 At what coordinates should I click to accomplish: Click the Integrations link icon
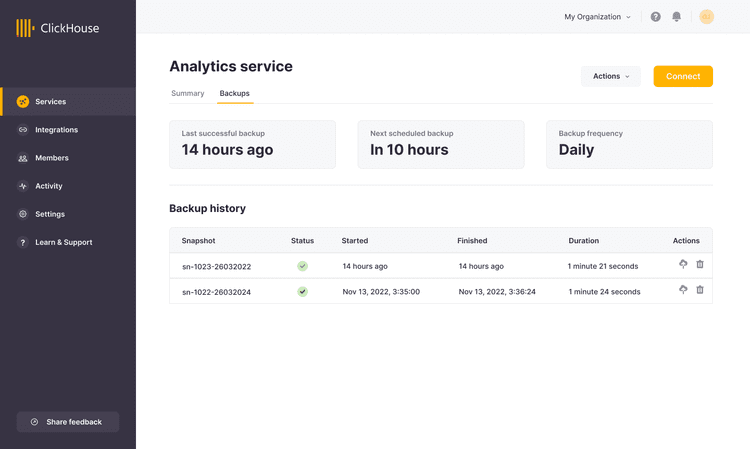(22, 130)
